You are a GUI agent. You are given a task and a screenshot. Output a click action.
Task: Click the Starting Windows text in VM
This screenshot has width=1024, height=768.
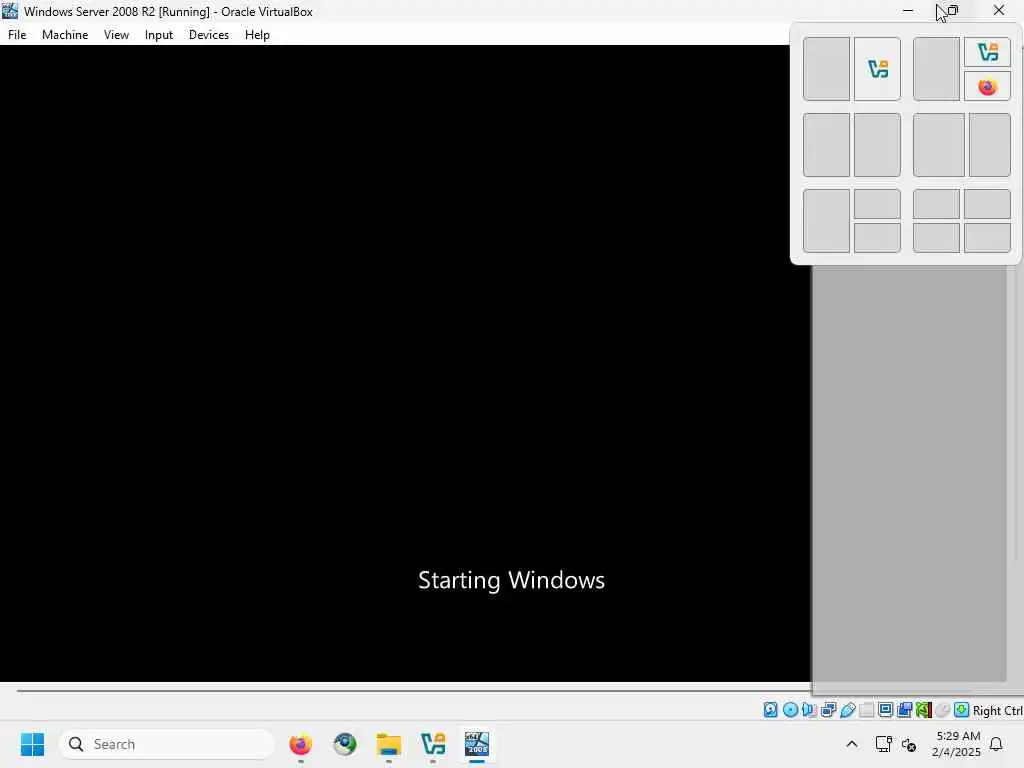point(511,580)
